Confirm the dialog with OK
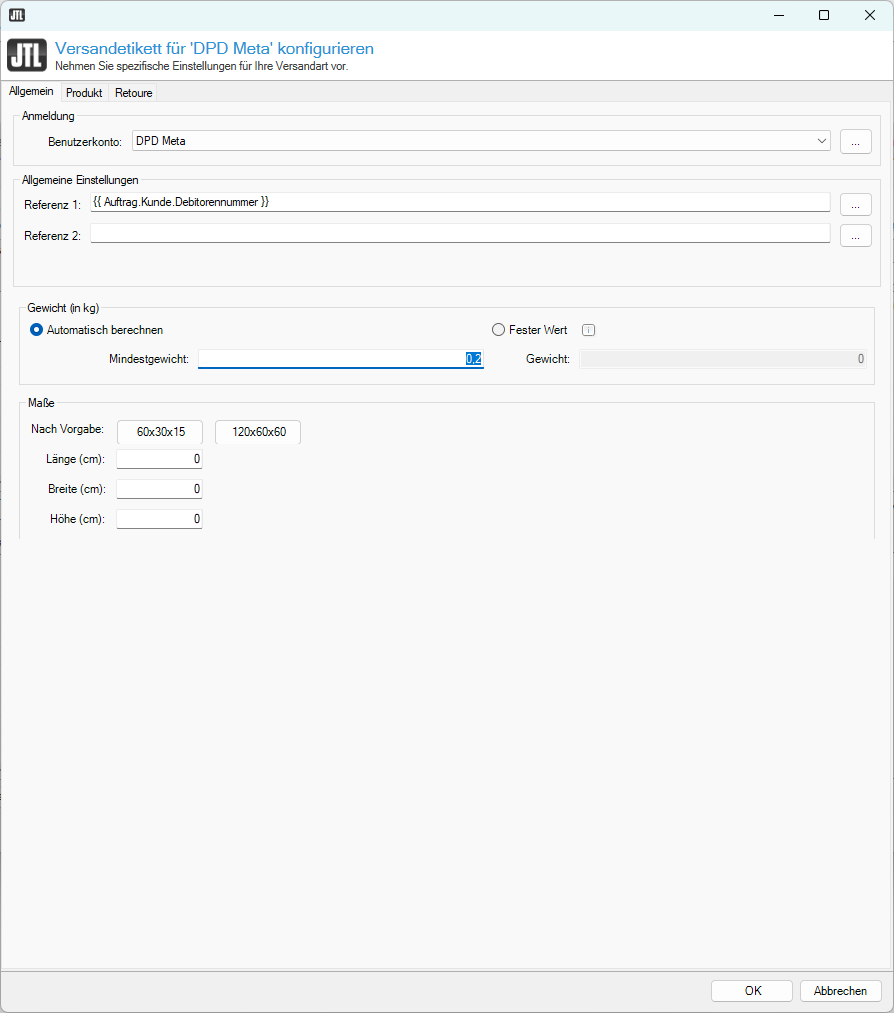 [752, 991]
